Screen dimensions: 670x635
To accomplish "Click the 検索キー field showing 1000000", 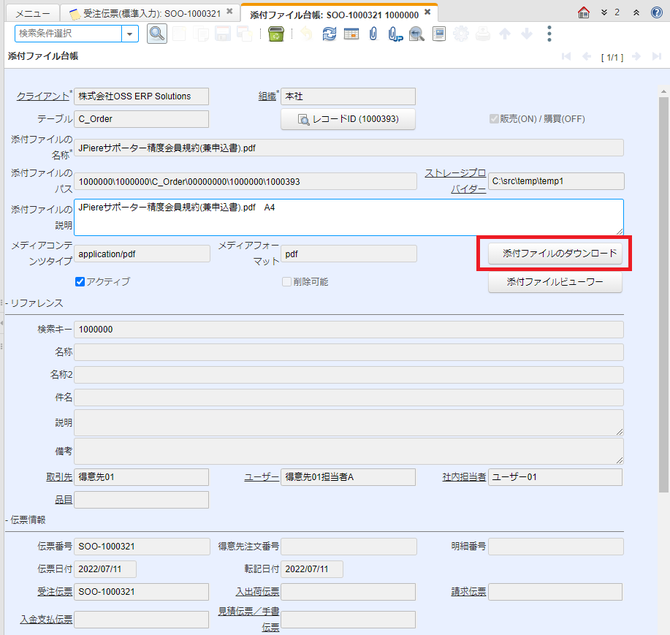I will point(349,329).
